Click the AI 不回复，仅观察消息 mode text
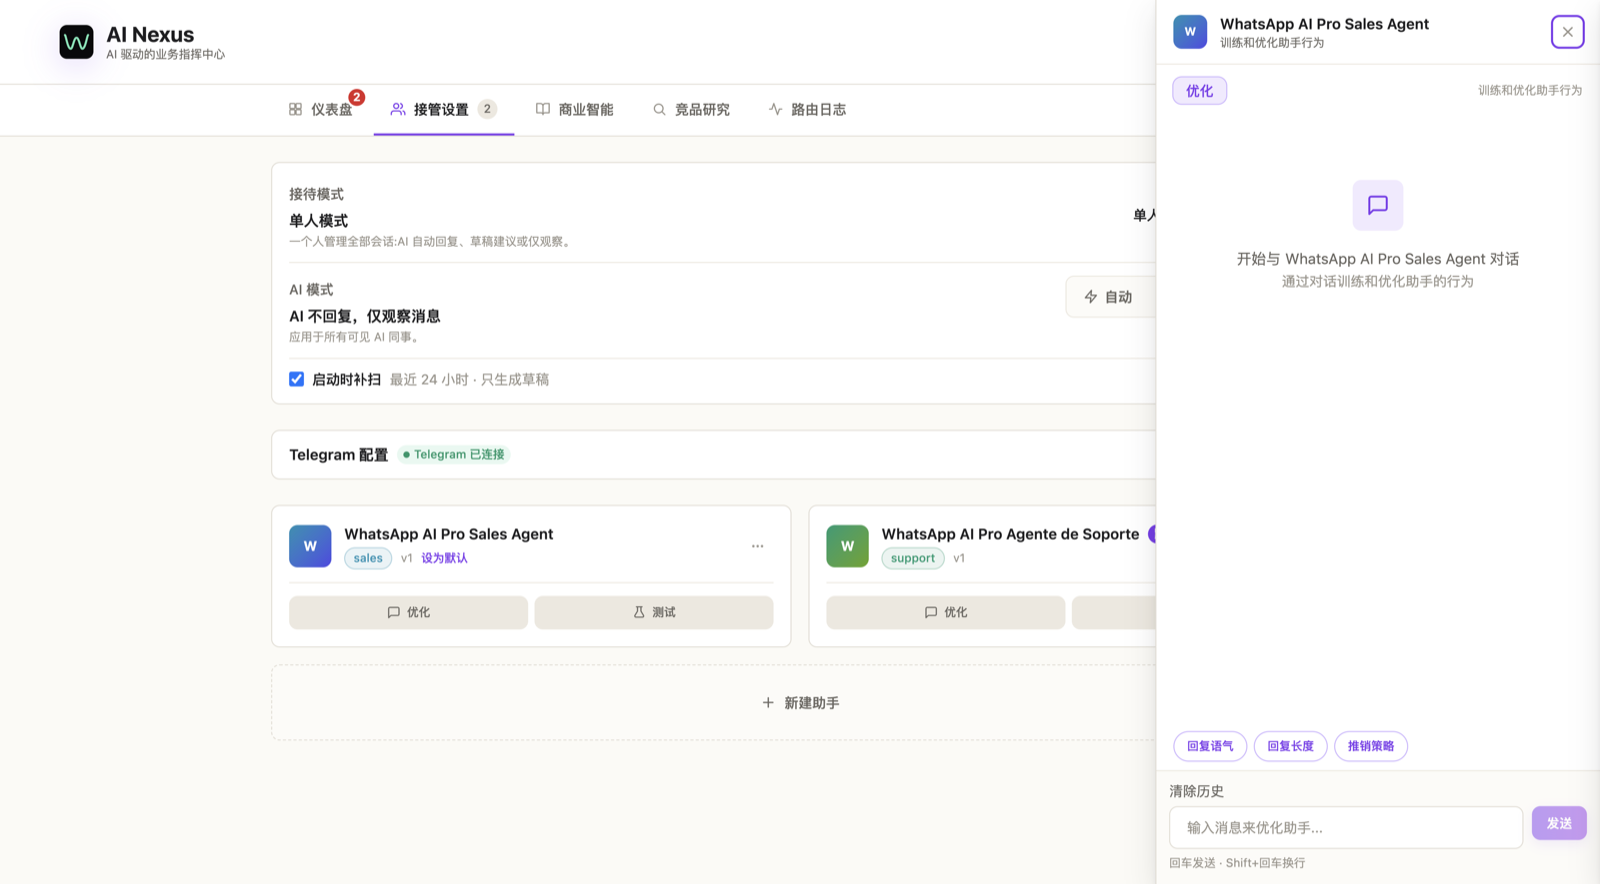Viewport: 1600px width, 884px height. (364, 316)
